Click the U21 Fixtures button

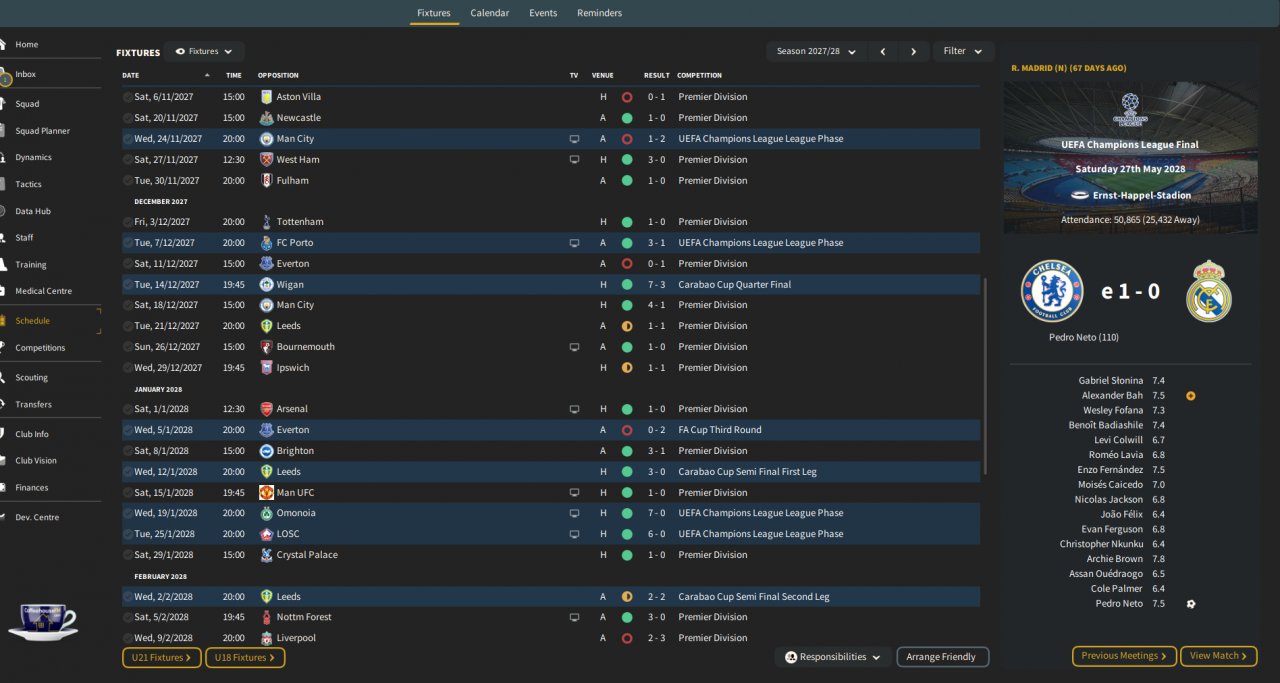[x=162, y=658]
